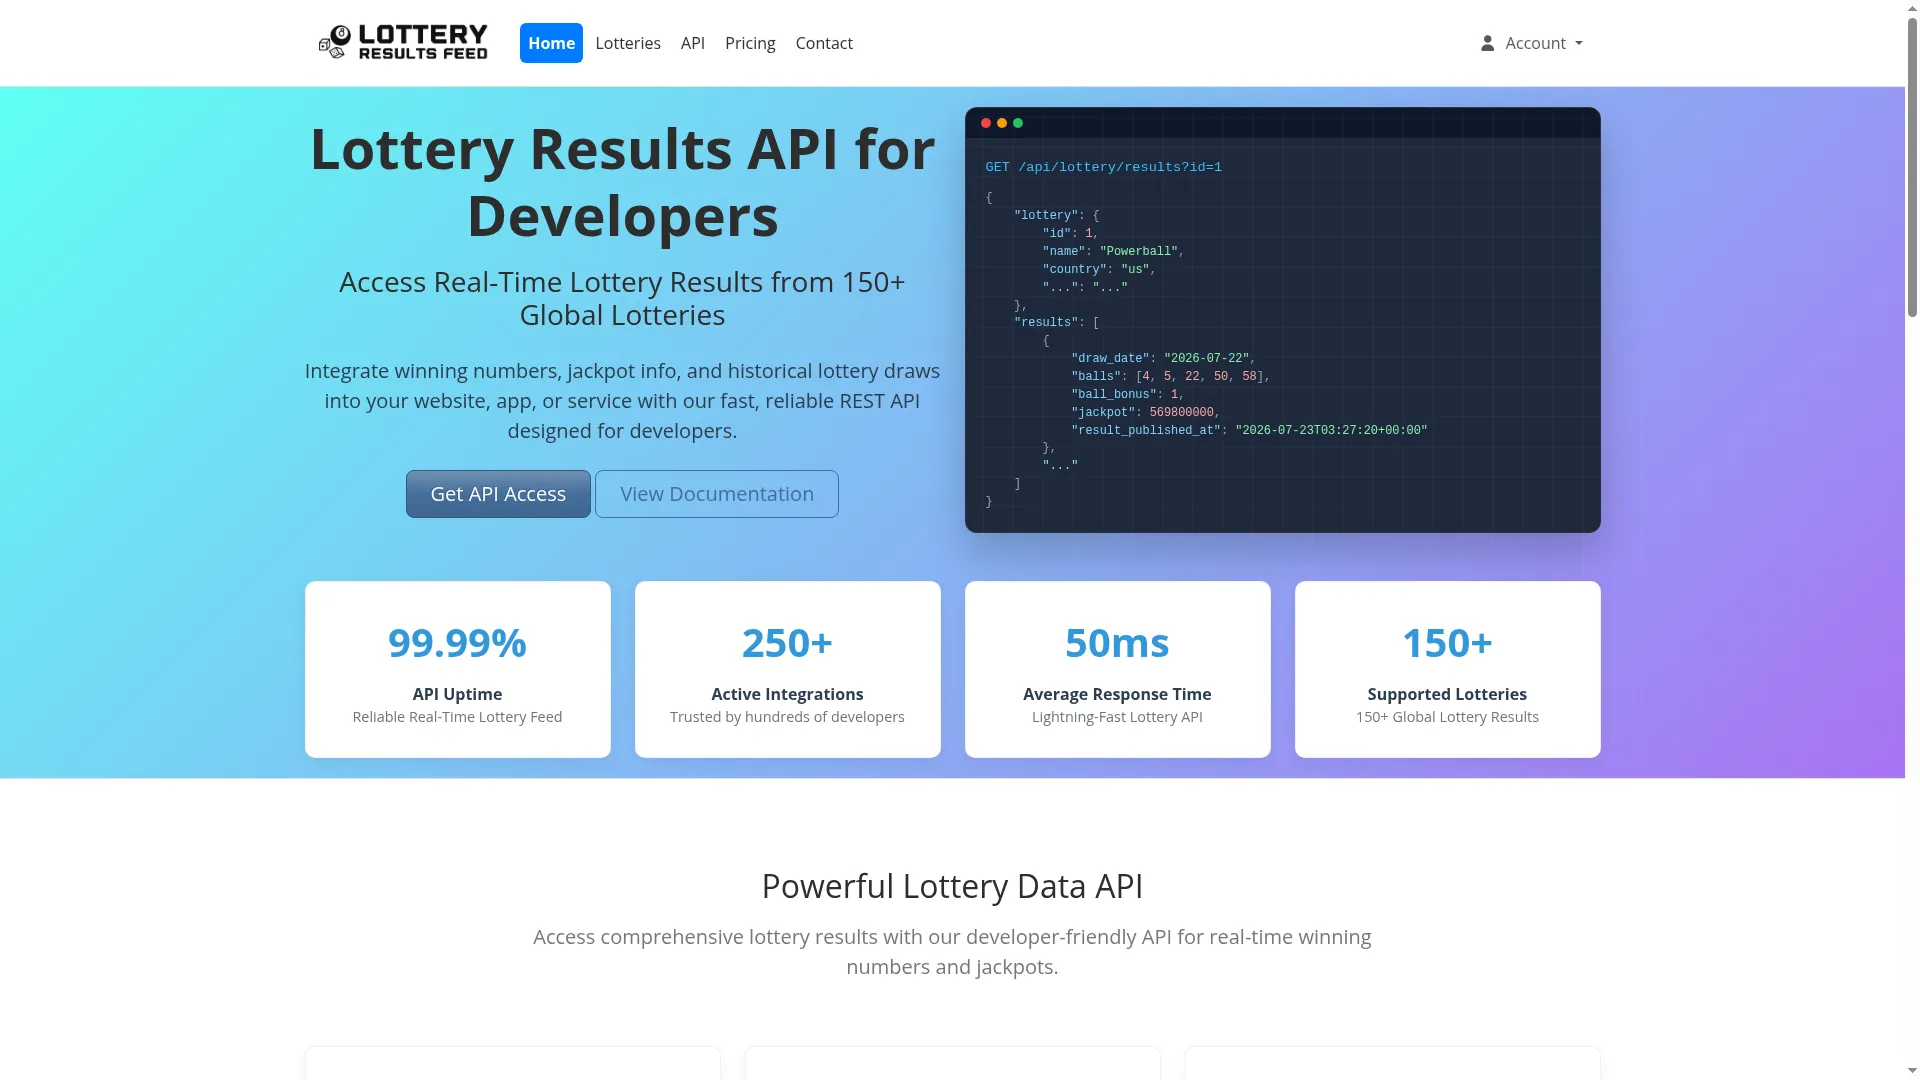Open the Lotteries nav link

click(x=628, y=43)
